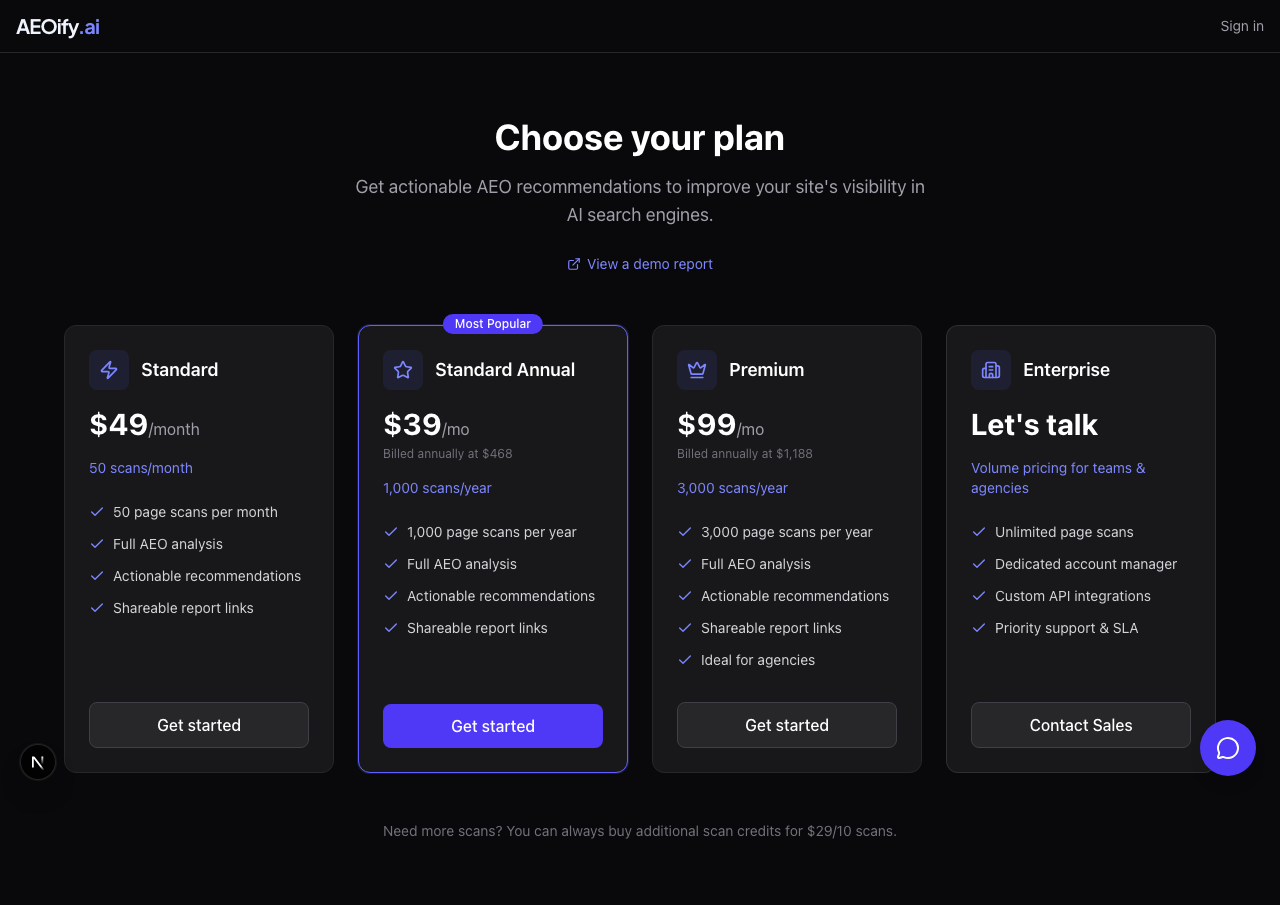Open the Sign in link
Viewport: 1280px width, 905px height.
click(x=1242, y=26)
